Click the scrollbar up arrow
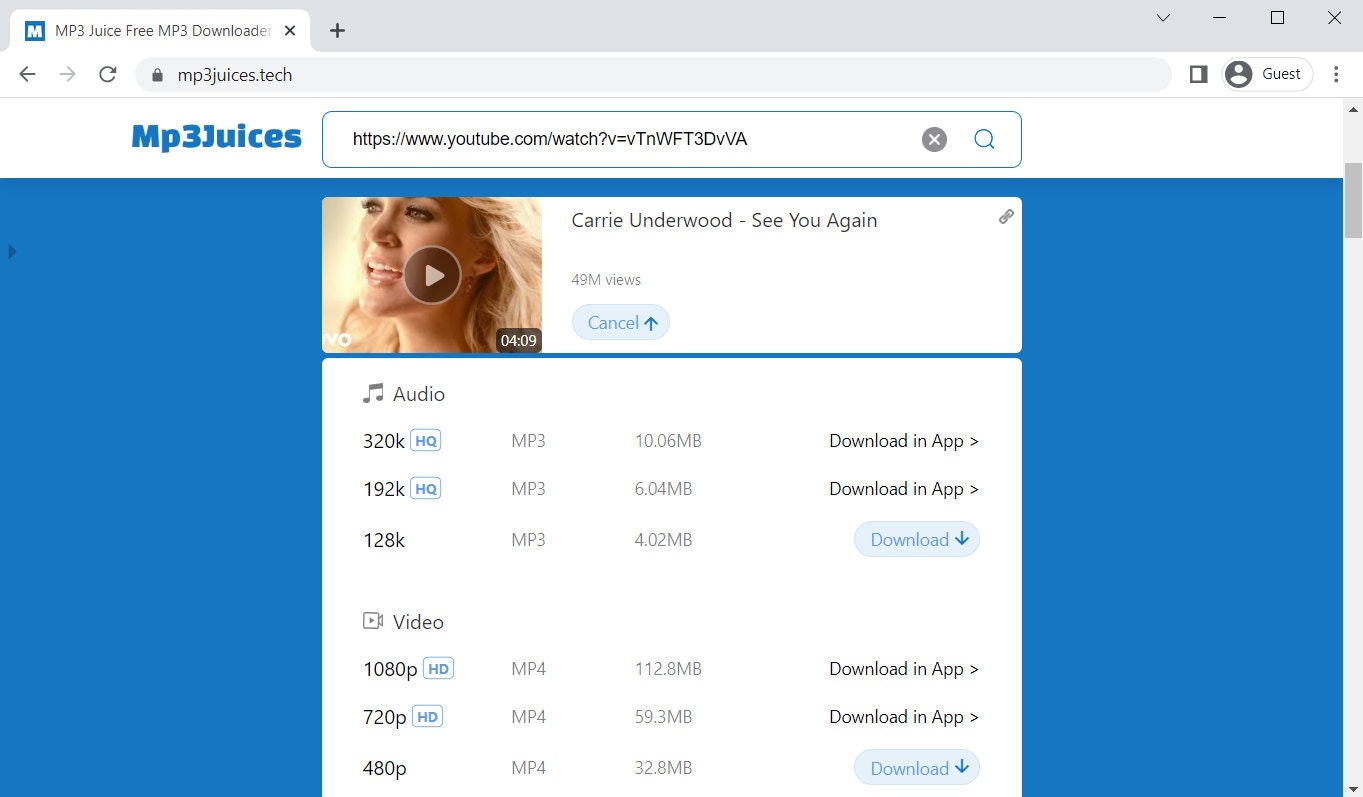The image size is (1363, 797). pyautogui.click(x=1353, y=108)
